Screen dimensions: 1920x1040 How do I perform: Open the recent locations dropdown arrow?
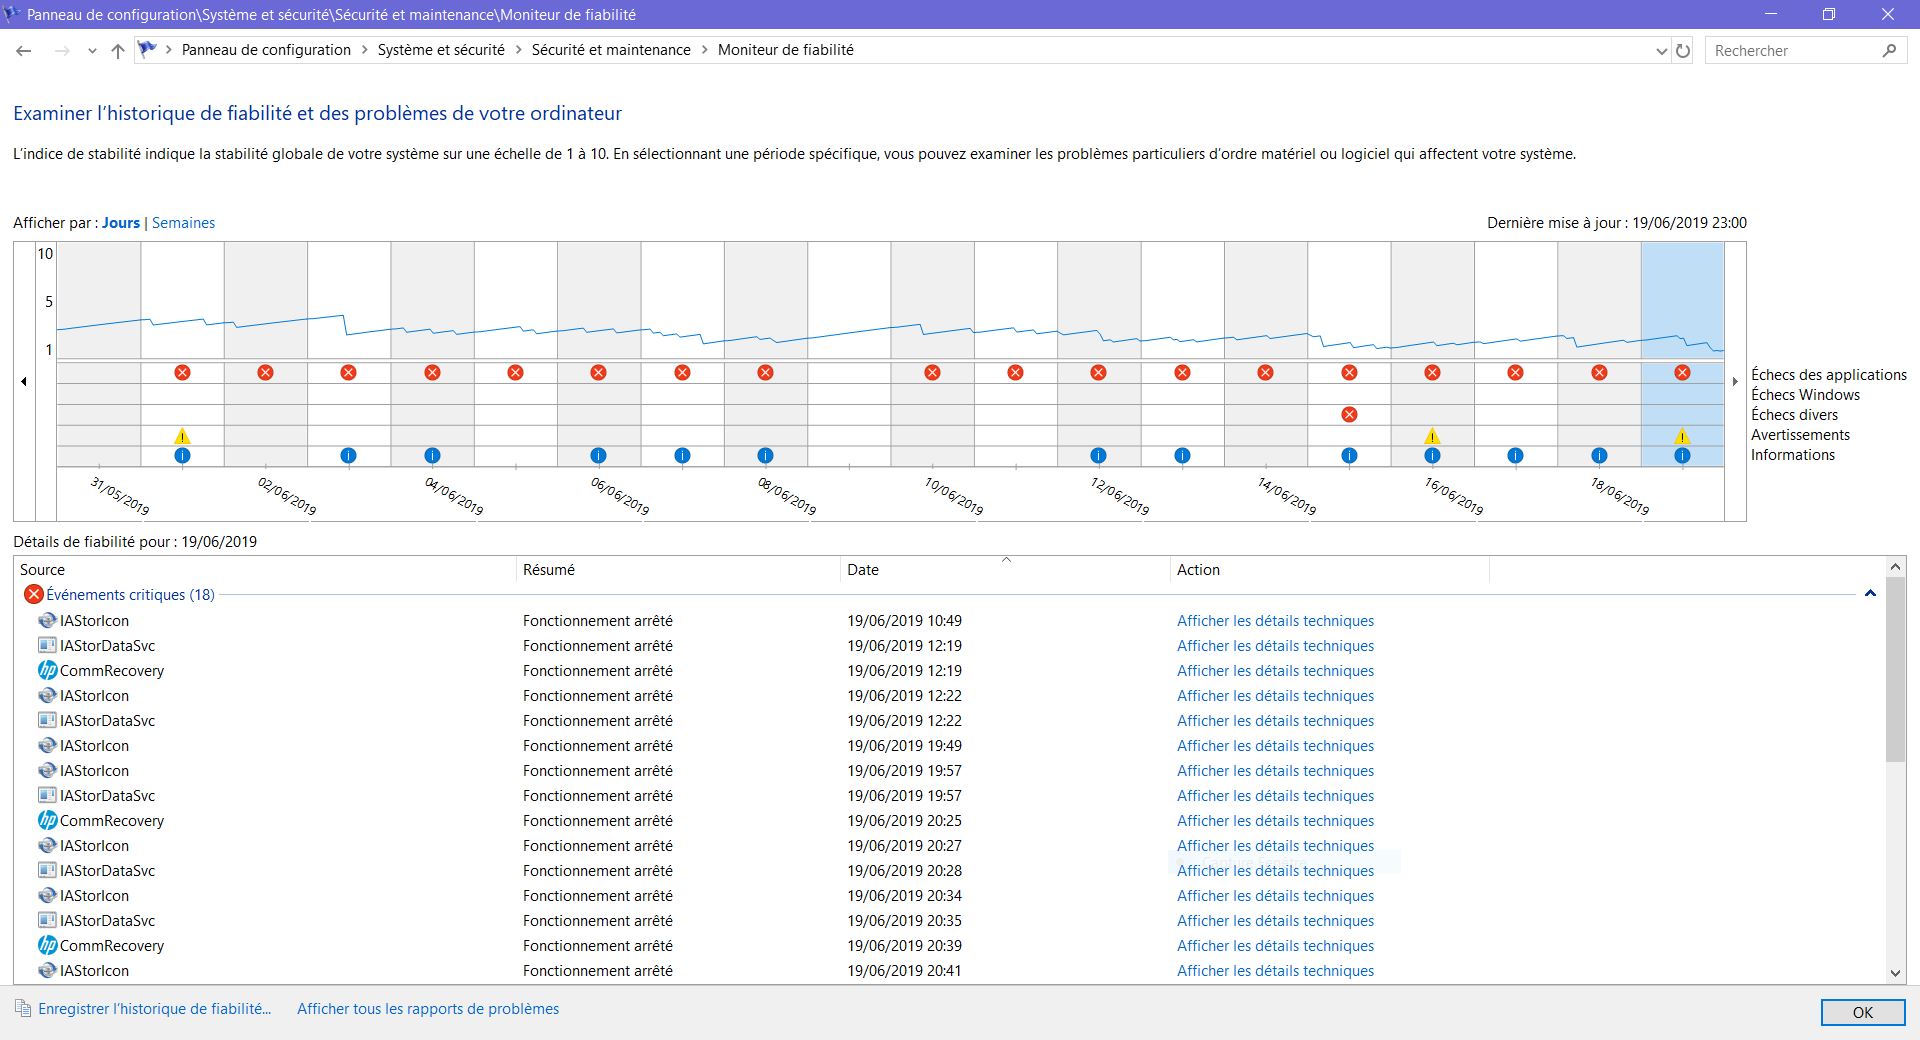pos(92,50)
